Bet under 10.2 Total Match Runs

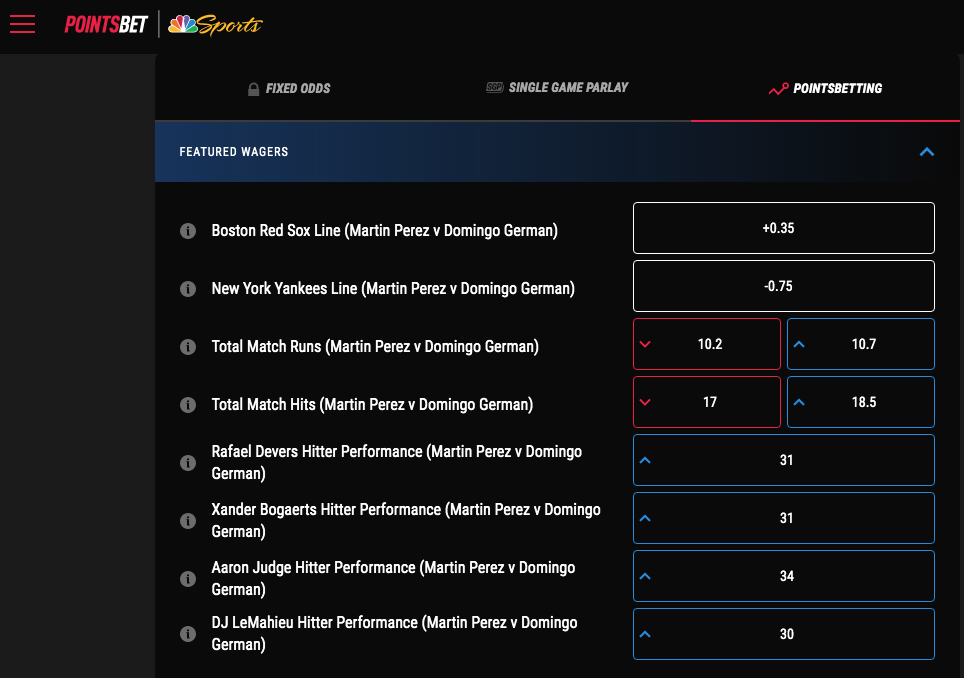pos(707,344)
